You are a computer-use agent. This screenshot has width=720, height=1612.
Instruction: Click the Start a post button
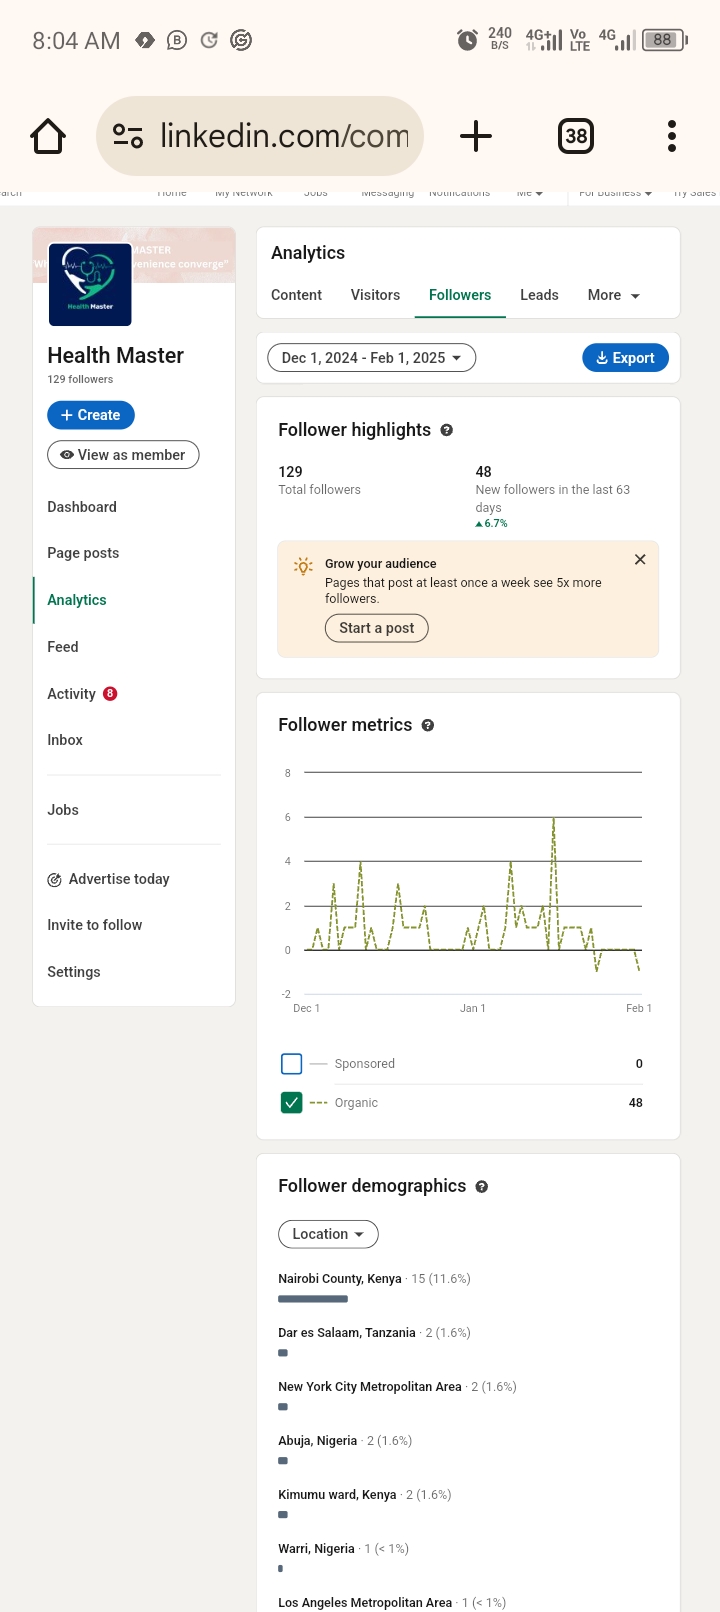377,628
